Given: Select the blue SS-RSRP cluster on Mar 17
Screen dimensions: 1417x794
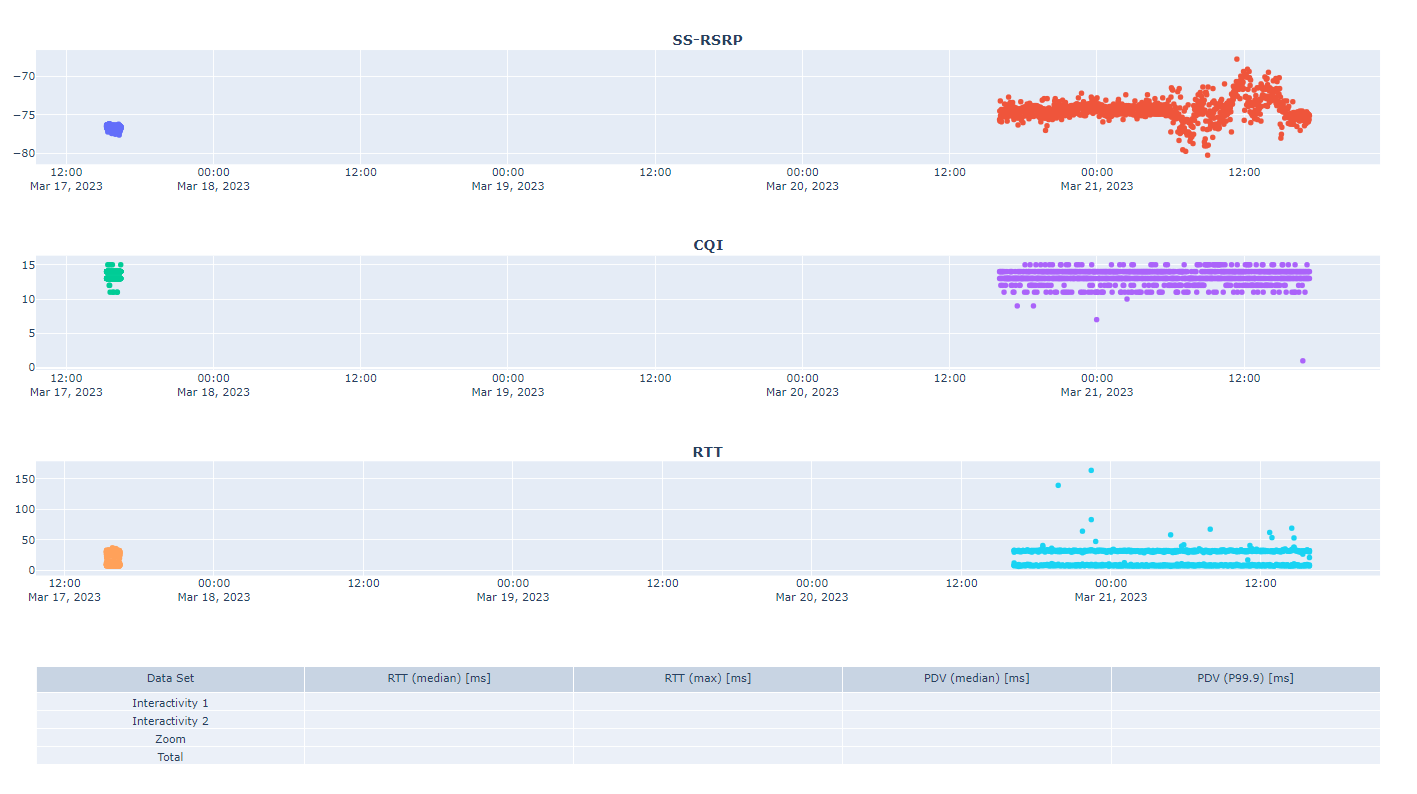Looking at the screenshot, I should pyautogui.click(x=114, y=128).
